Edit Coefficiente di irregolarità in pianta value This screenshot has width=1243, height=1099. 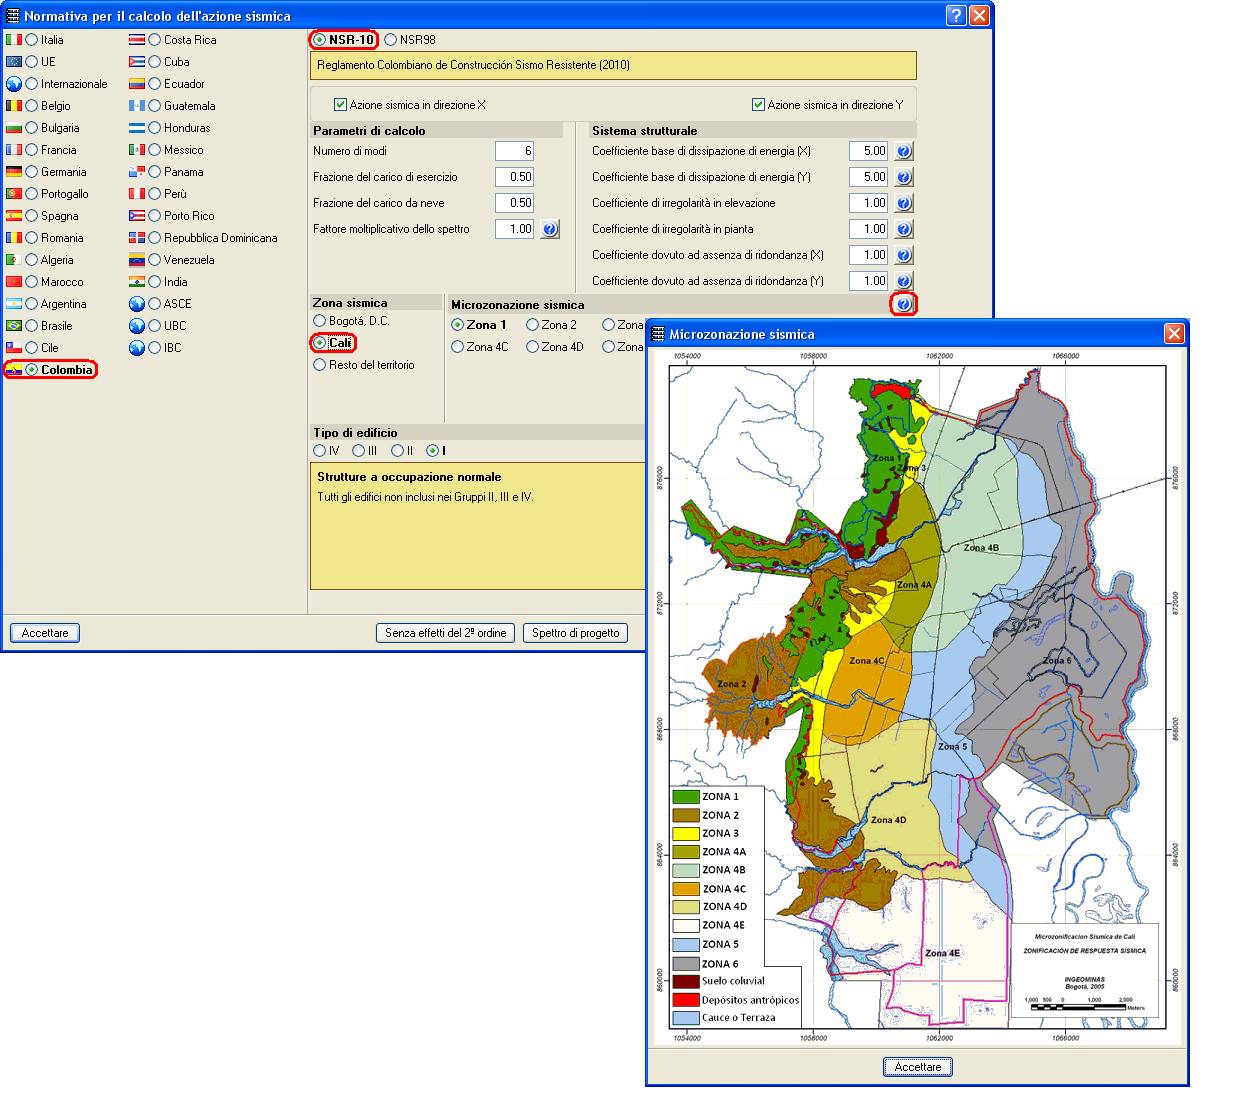coord(868,229)
